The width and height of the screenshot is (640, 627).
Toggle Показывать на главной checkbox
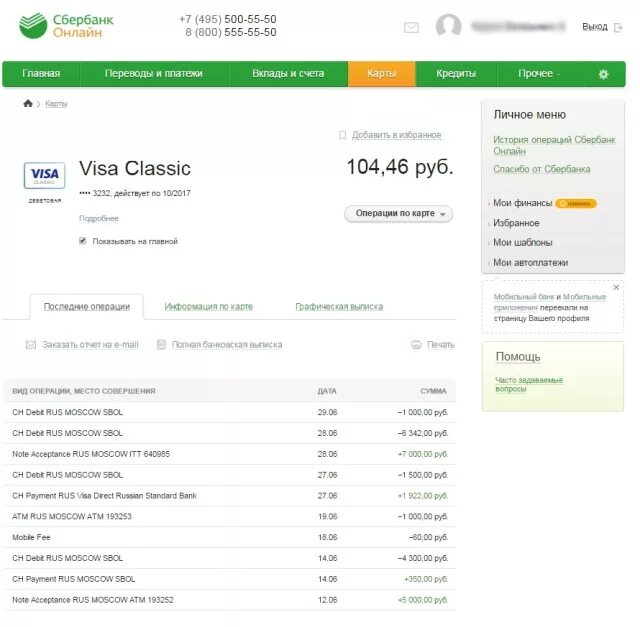[x=83, y=241]
